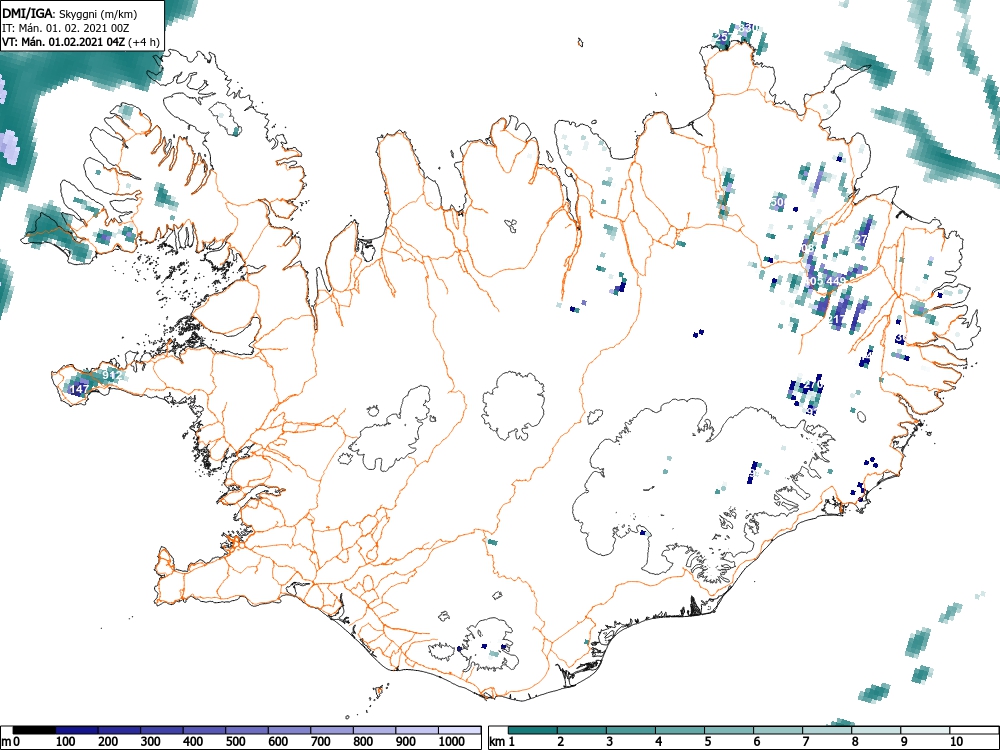
Task: Click the swatch right of 1000 m
Action: coord(460,730)
